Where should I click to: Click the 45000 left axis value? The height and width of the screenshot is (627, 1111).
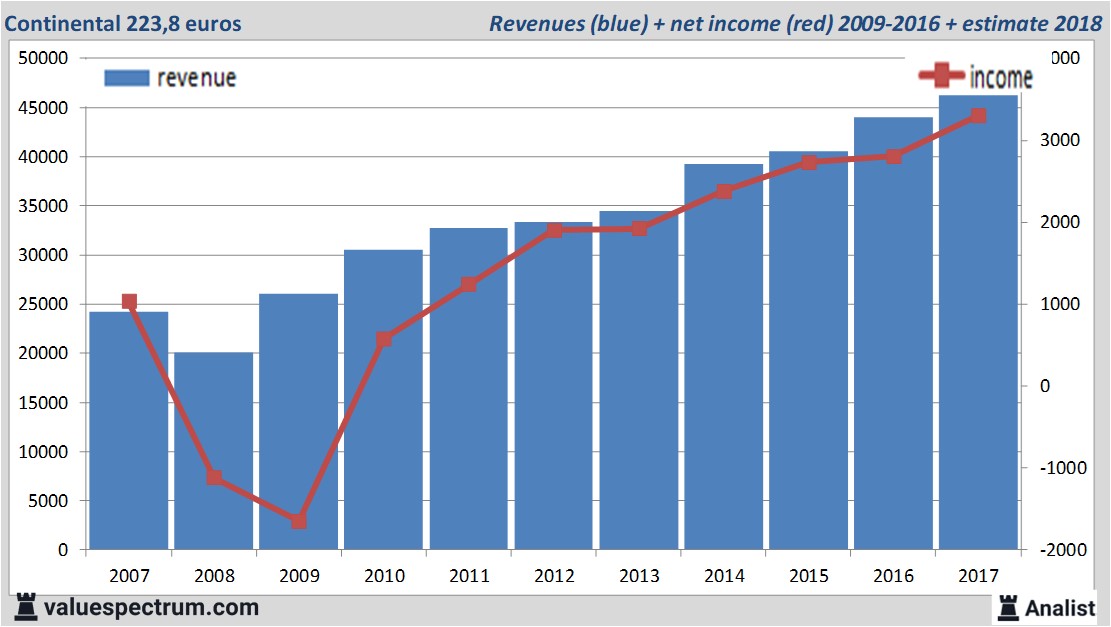tap(43, 108)
